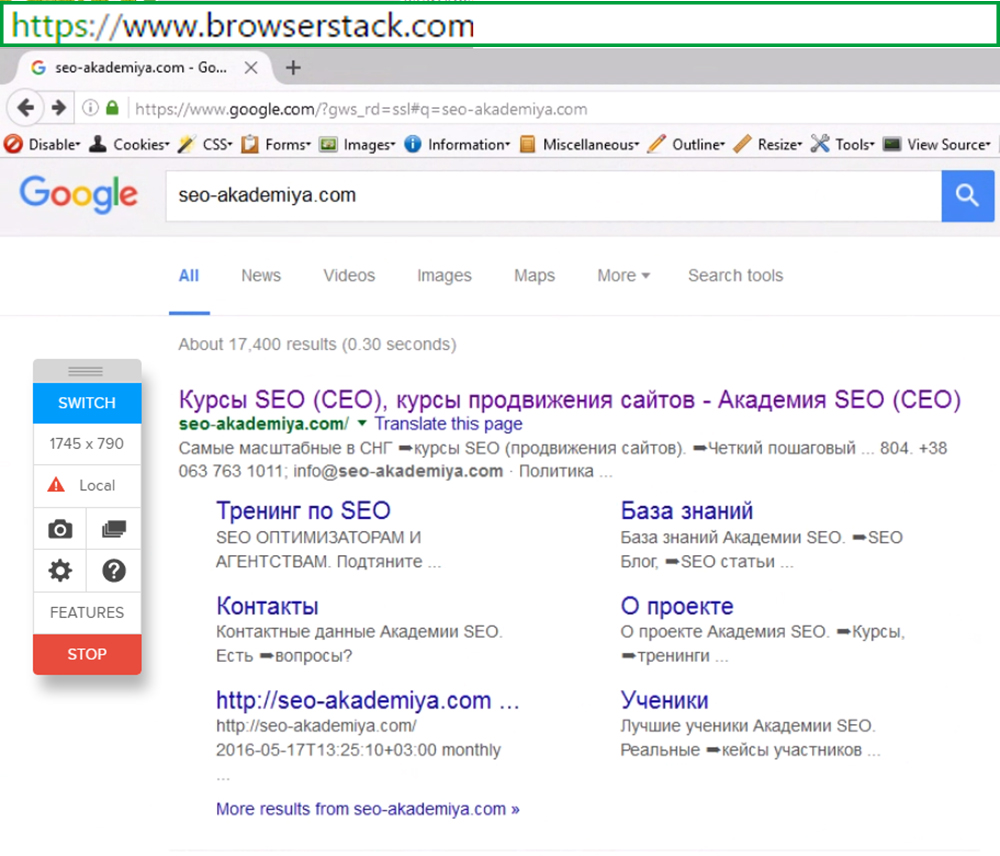Open the Outline toolbar menu
This screenshot has width=1000, height=856.
click(686, 144)
